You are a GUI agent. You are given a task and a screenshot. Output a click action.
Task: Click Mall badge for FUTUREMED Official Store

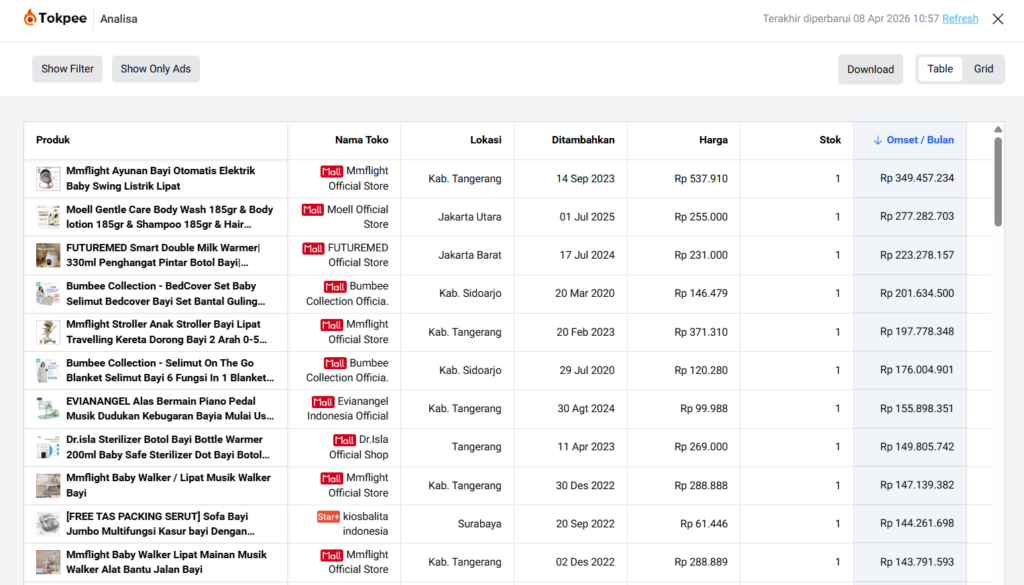pyautogui.click(x=313, y=248)
